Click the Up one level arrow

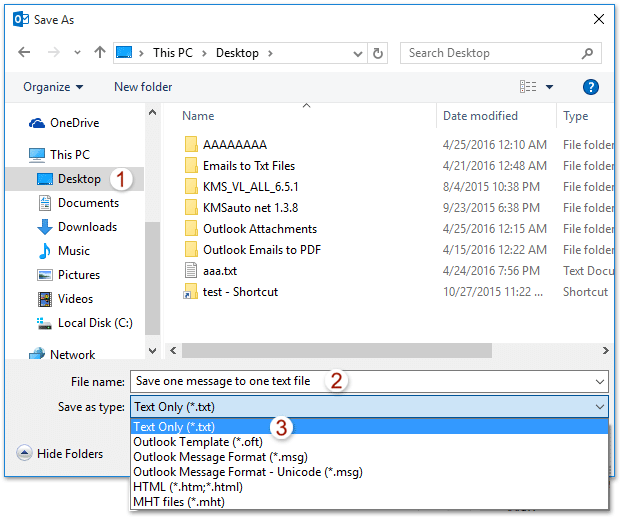tap(100, 53)
